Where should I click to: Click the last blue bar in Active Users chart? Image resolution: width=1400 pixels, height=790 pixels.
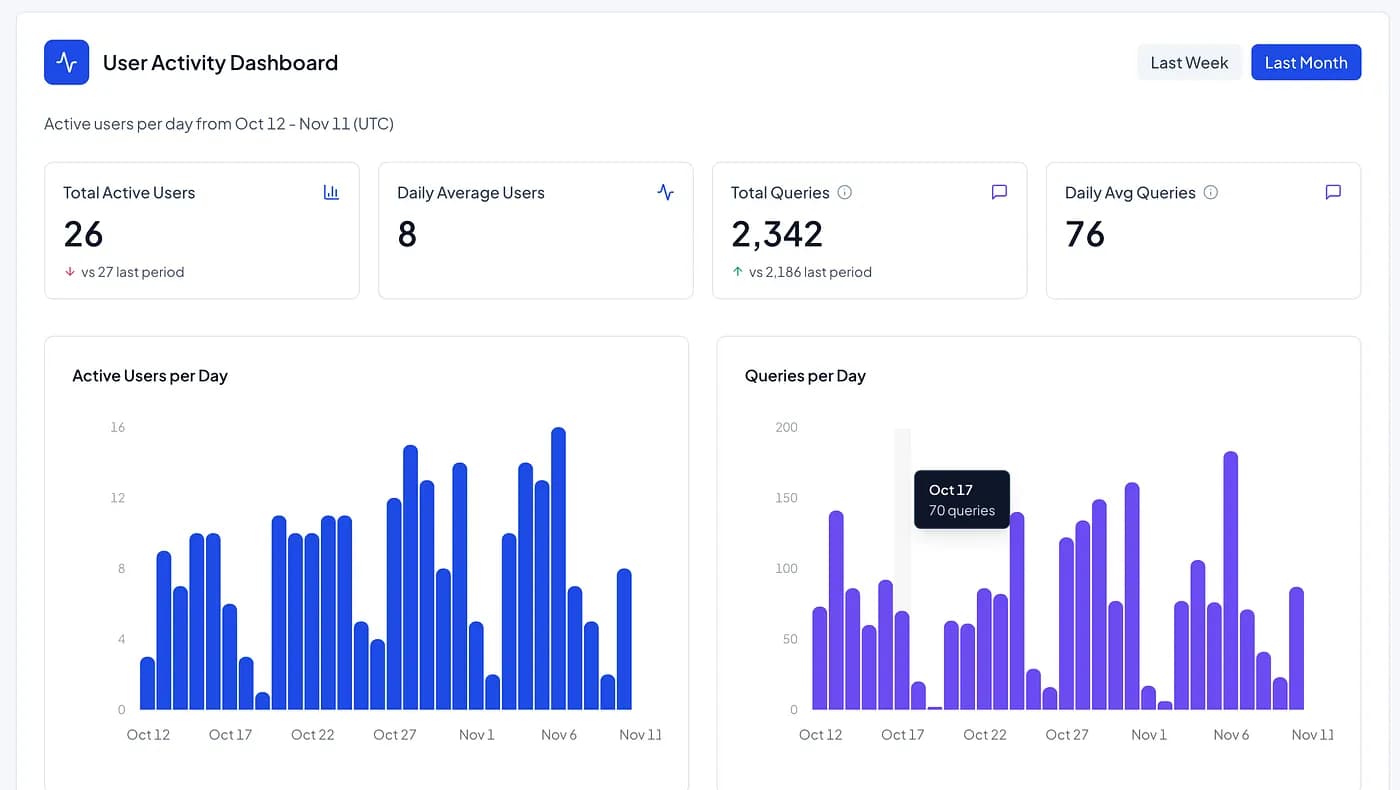point(624,640)
